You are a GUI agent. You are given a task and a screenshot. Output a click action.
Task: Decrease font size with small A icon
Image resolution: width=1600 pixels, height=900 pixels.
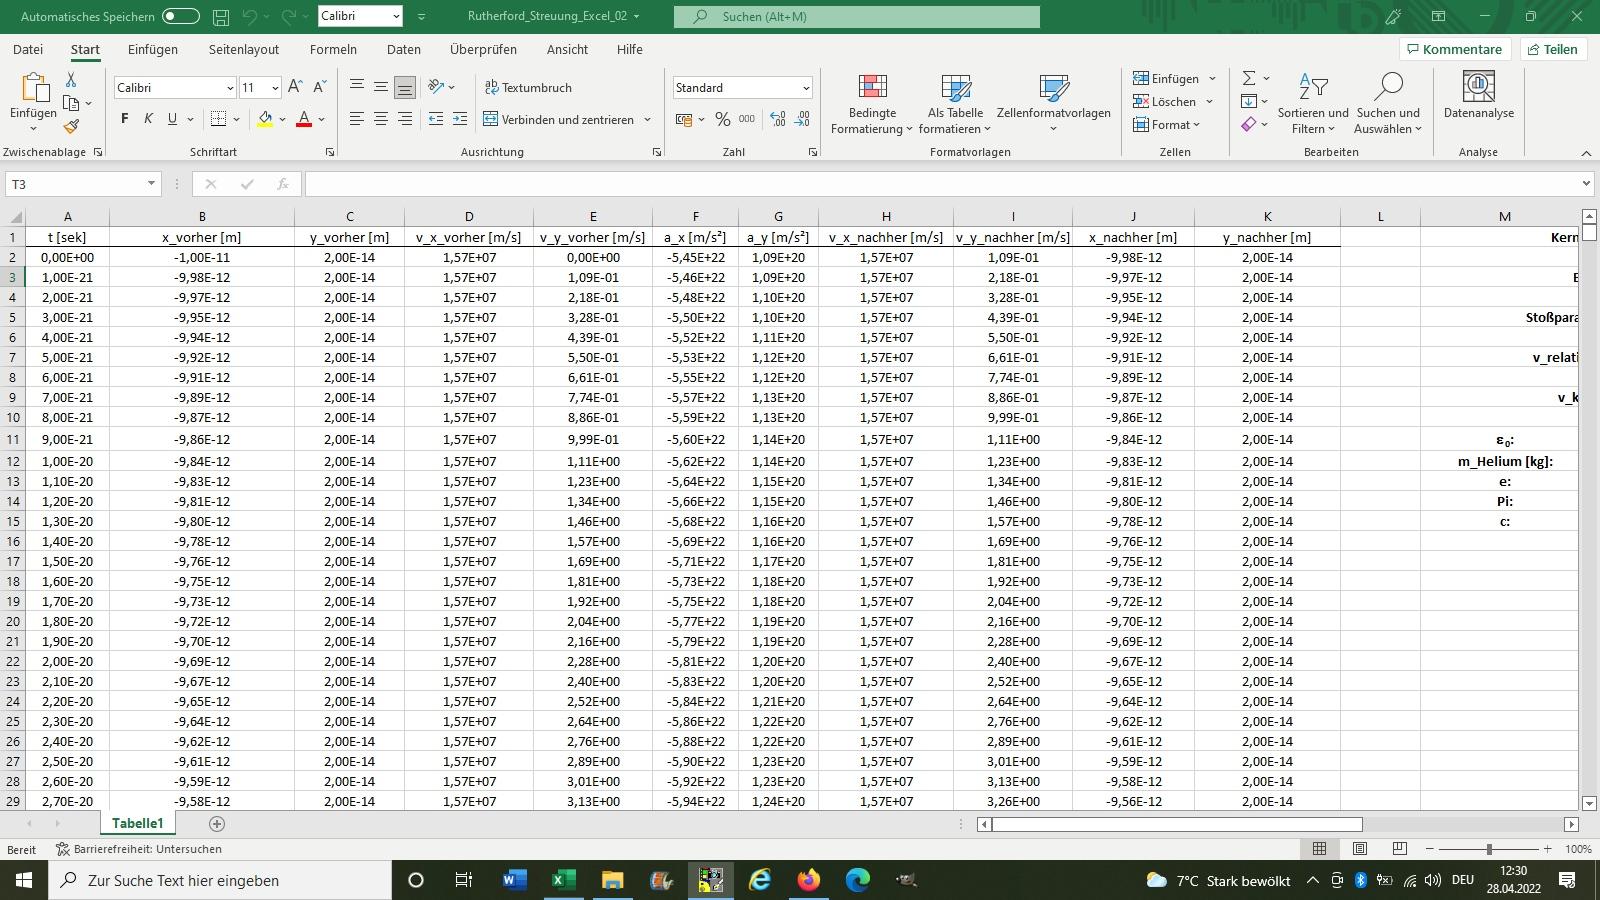coord(320,87)
